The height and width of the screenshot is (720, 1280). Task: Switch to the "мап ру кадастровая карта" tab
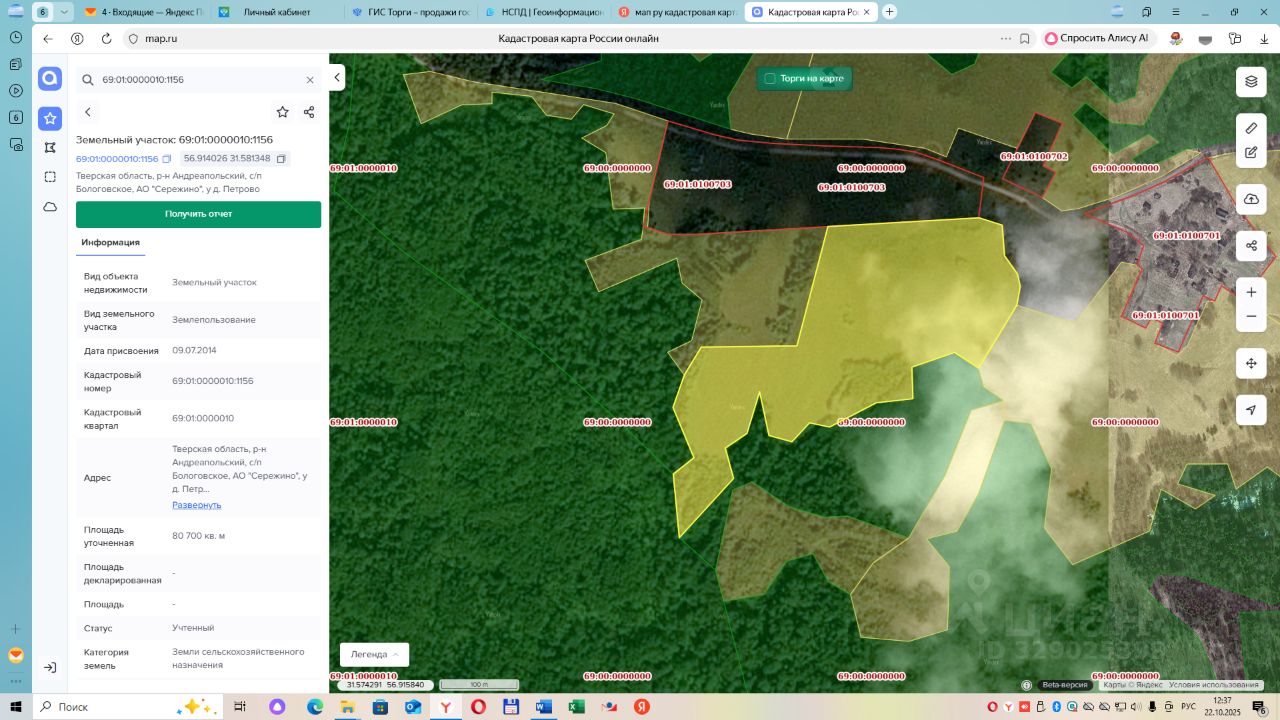(x=676, y=12)
